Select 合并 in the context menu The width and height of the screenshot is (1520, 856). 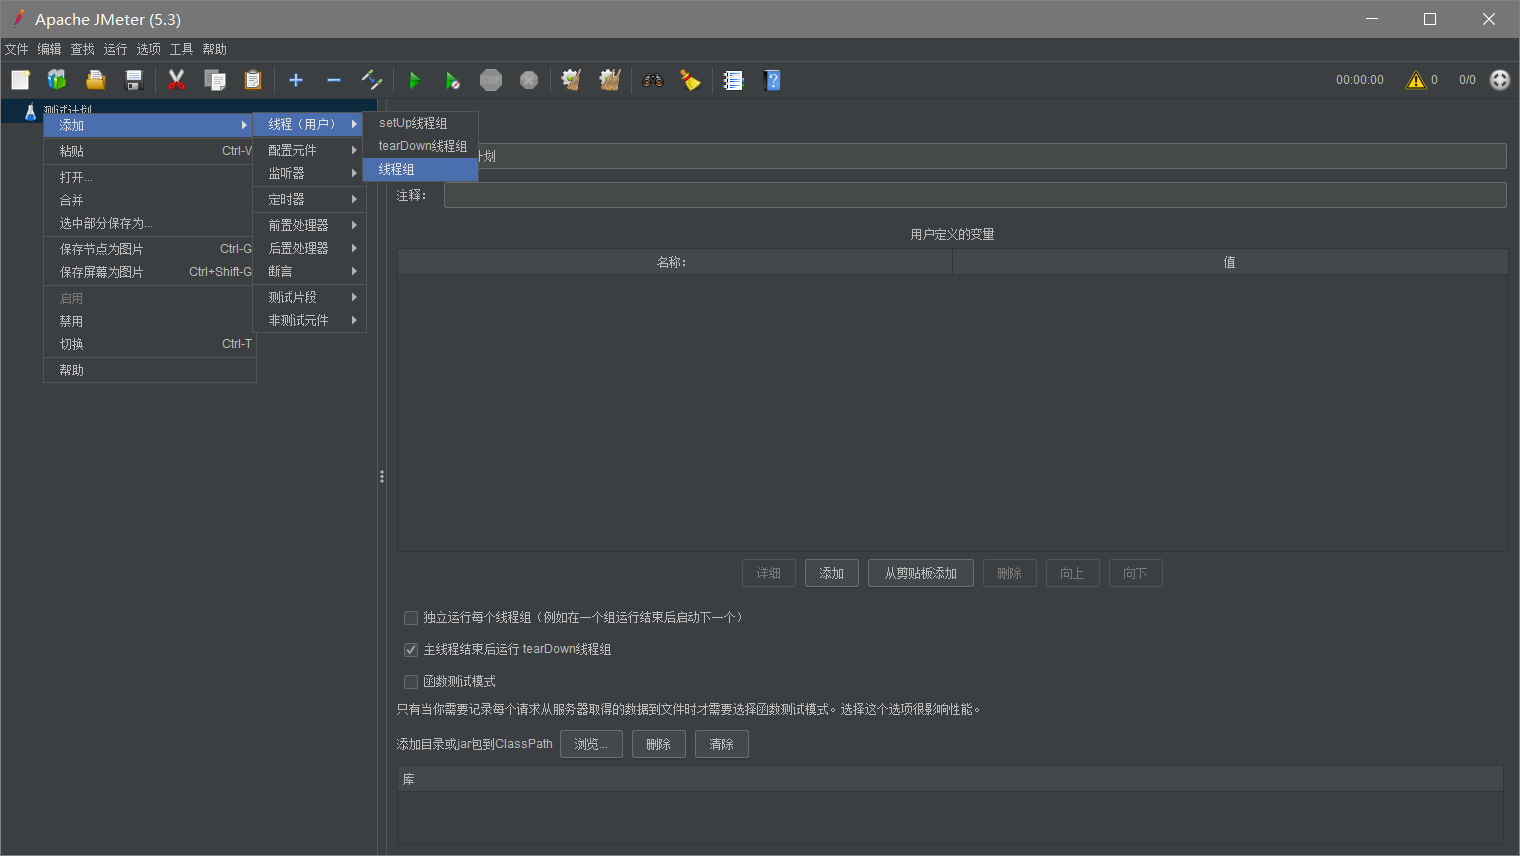(150, 200)
